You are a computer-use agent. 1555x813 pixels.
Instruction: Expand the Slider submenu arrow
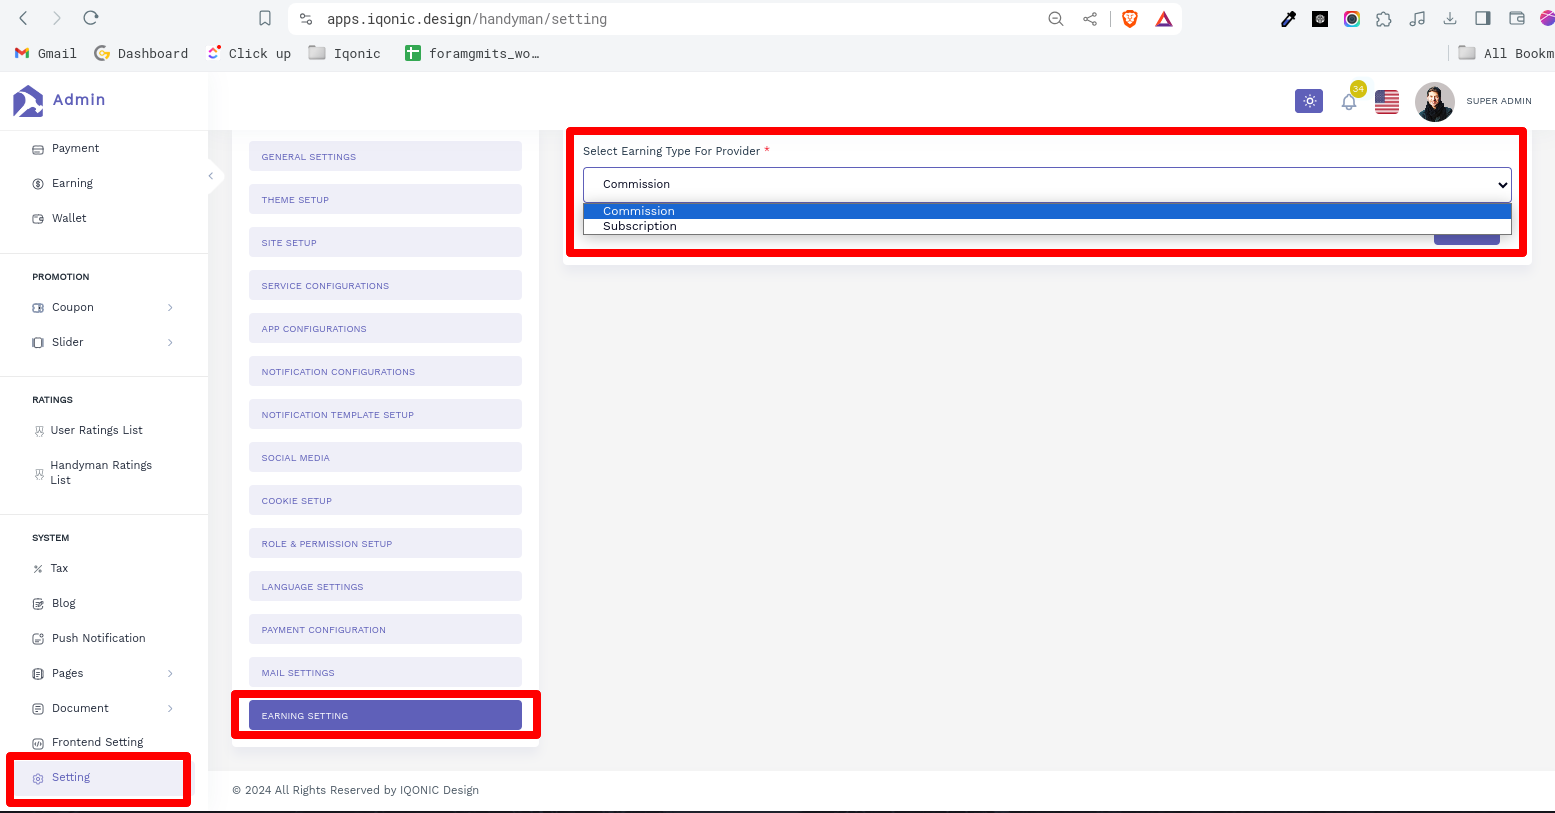[170, 343]
